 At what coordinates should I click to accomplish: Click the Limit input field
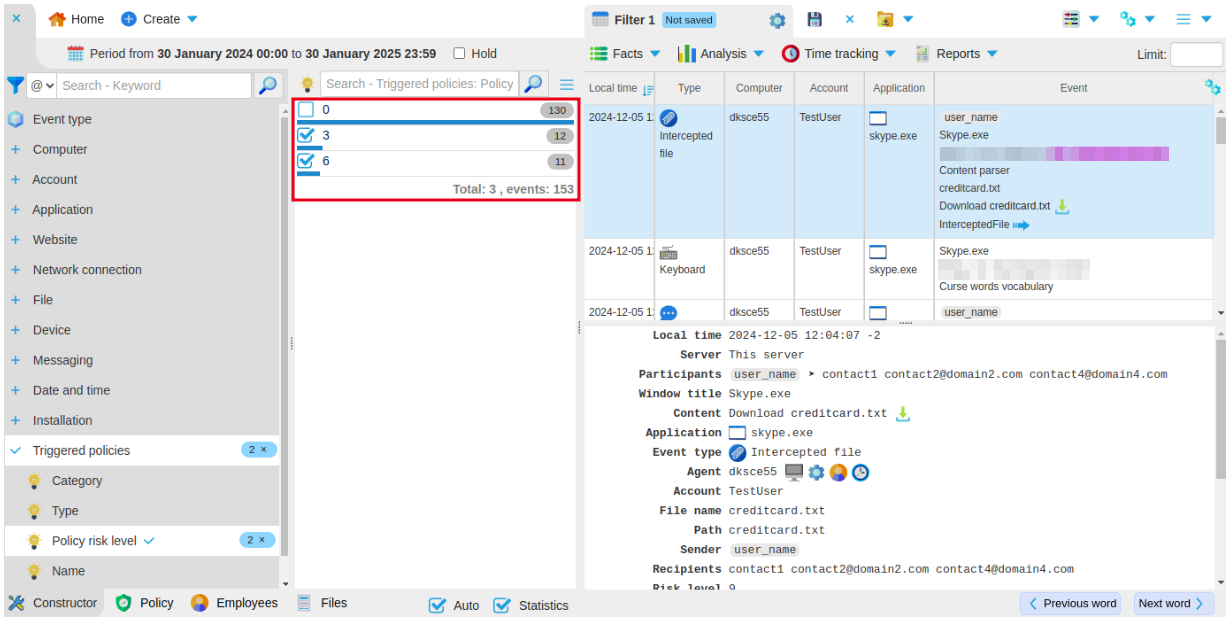(1196, 54)
